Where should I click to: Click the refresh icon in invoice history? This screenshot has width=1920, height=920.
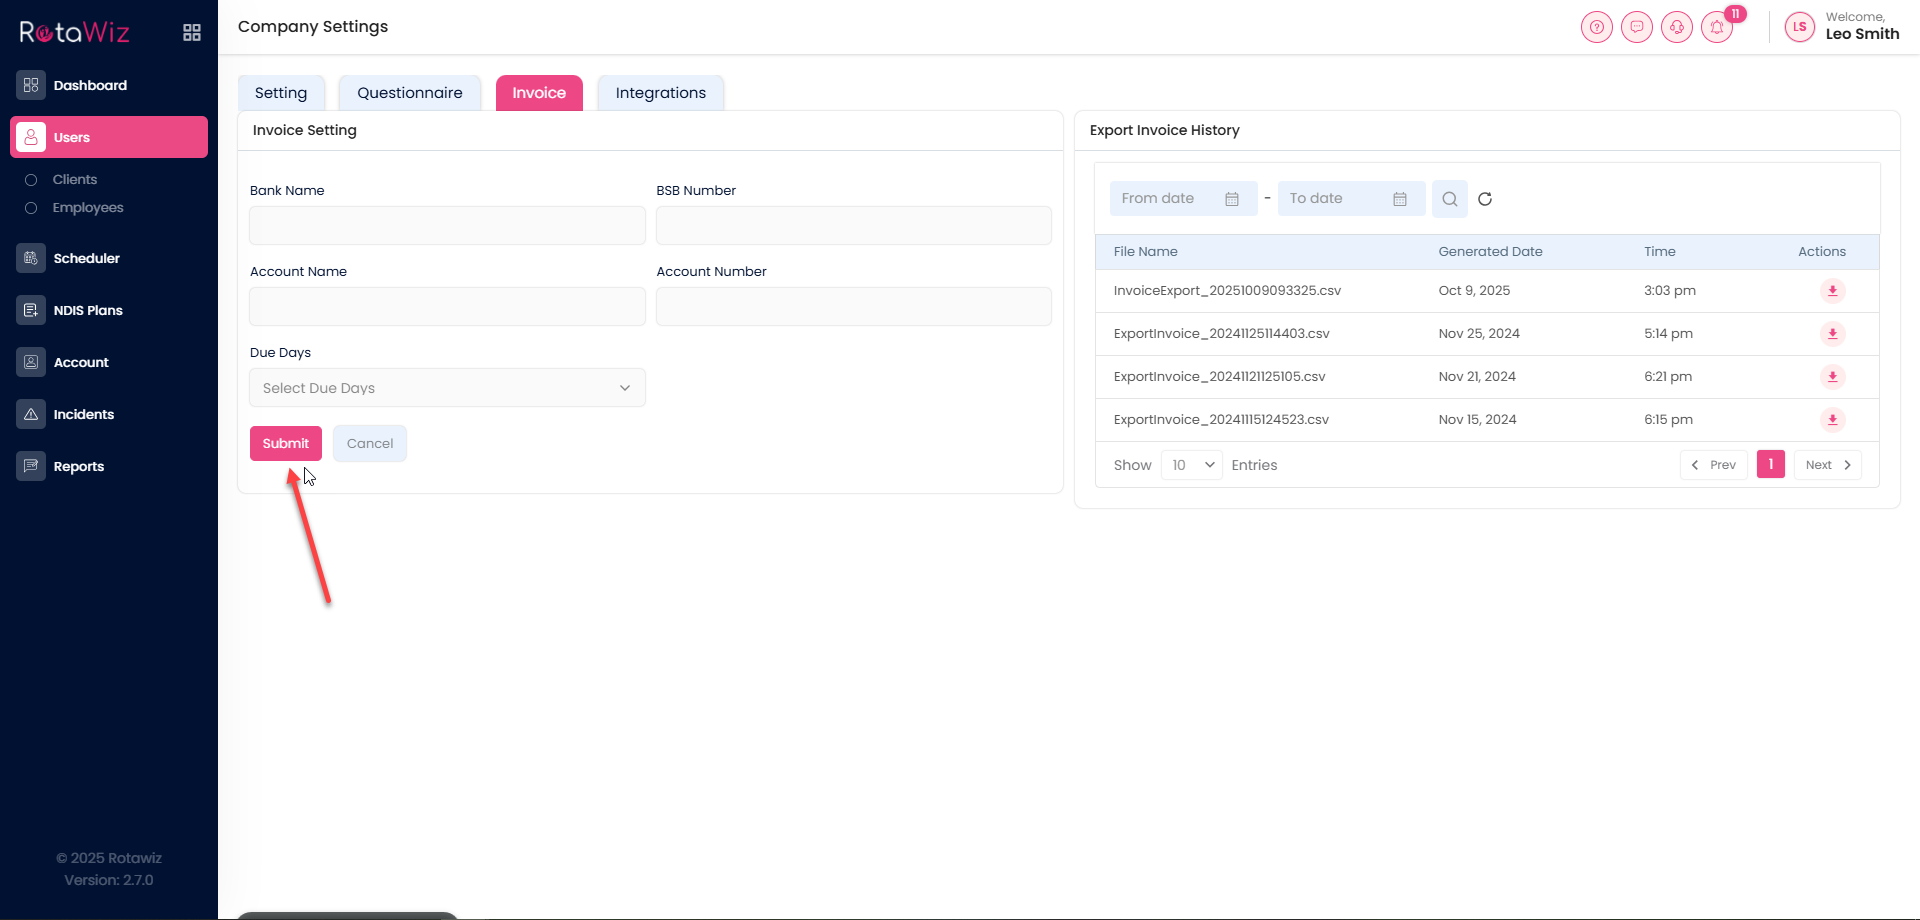pos(1485,199)
